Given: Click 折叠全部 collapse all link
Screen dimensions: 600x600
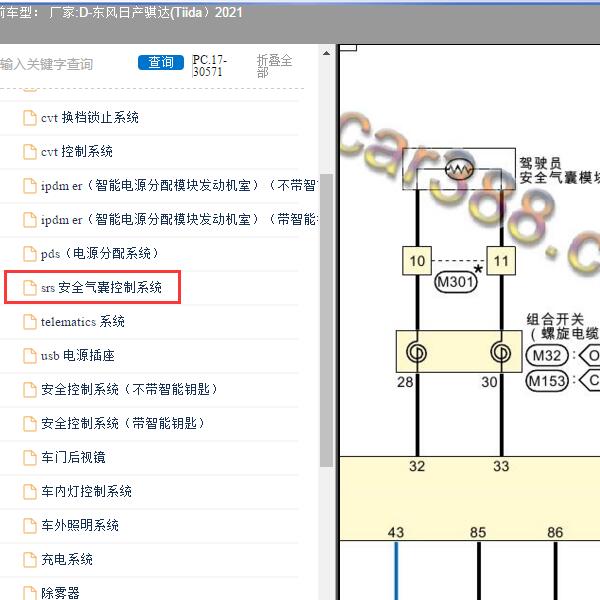Looking at the screenshot, I should click(274, 66).
